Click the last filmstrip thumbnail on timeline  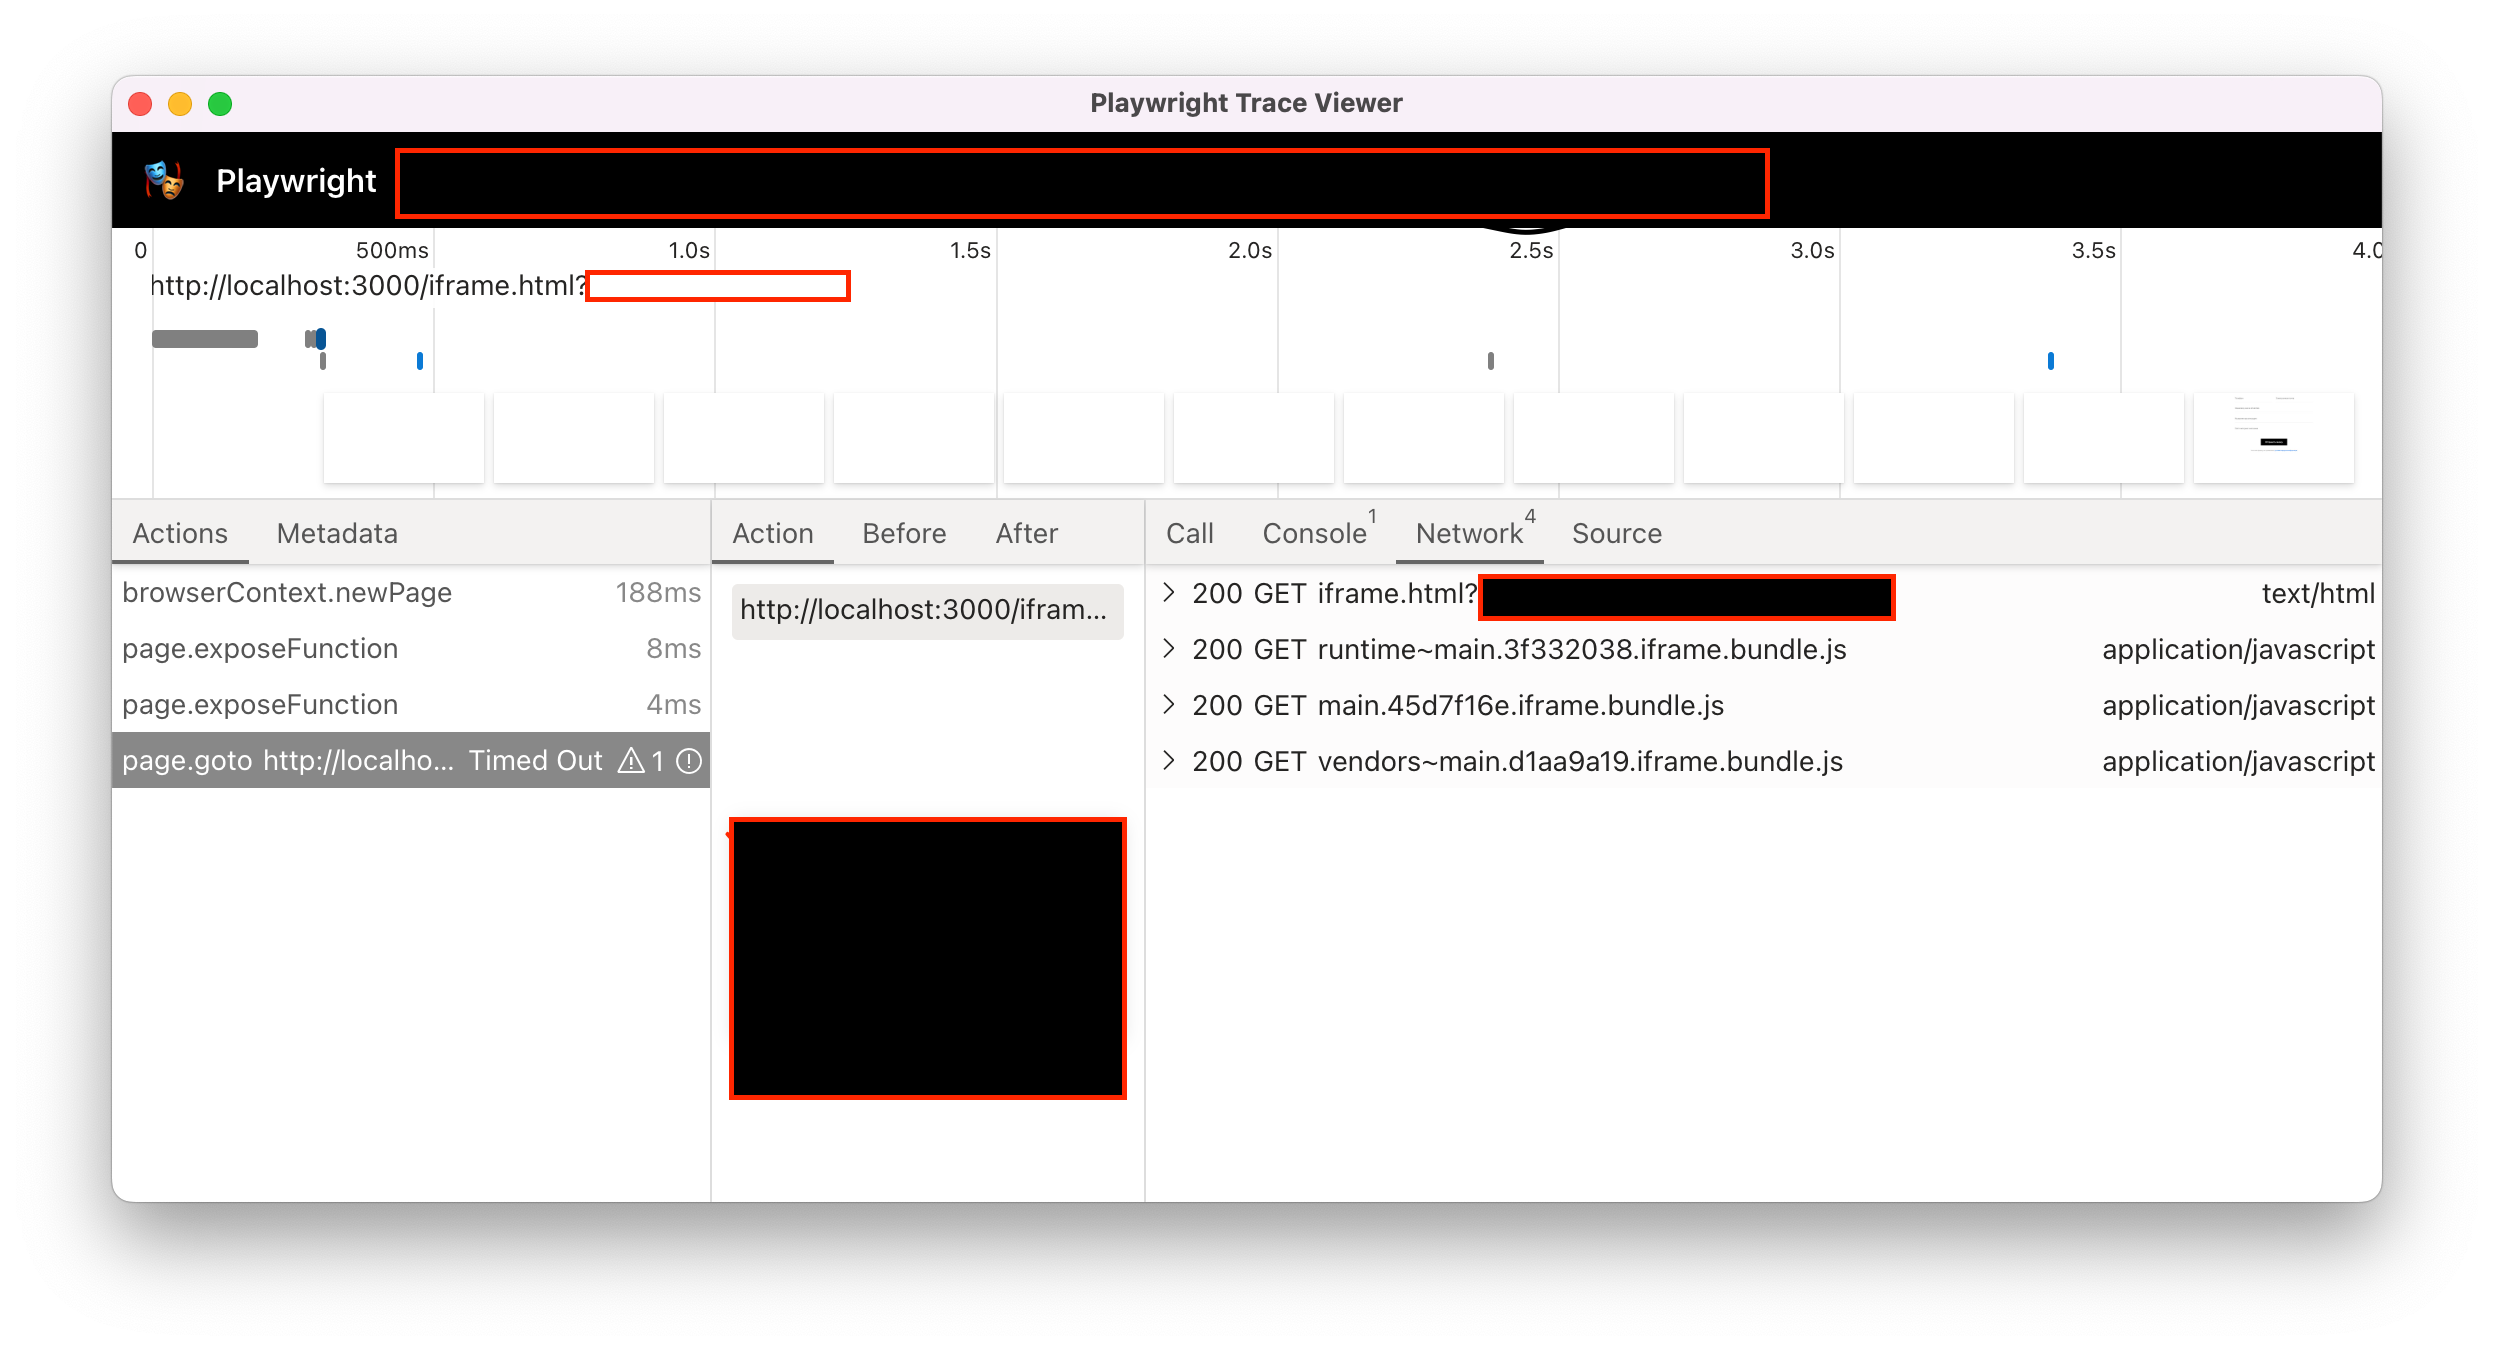2272,438
